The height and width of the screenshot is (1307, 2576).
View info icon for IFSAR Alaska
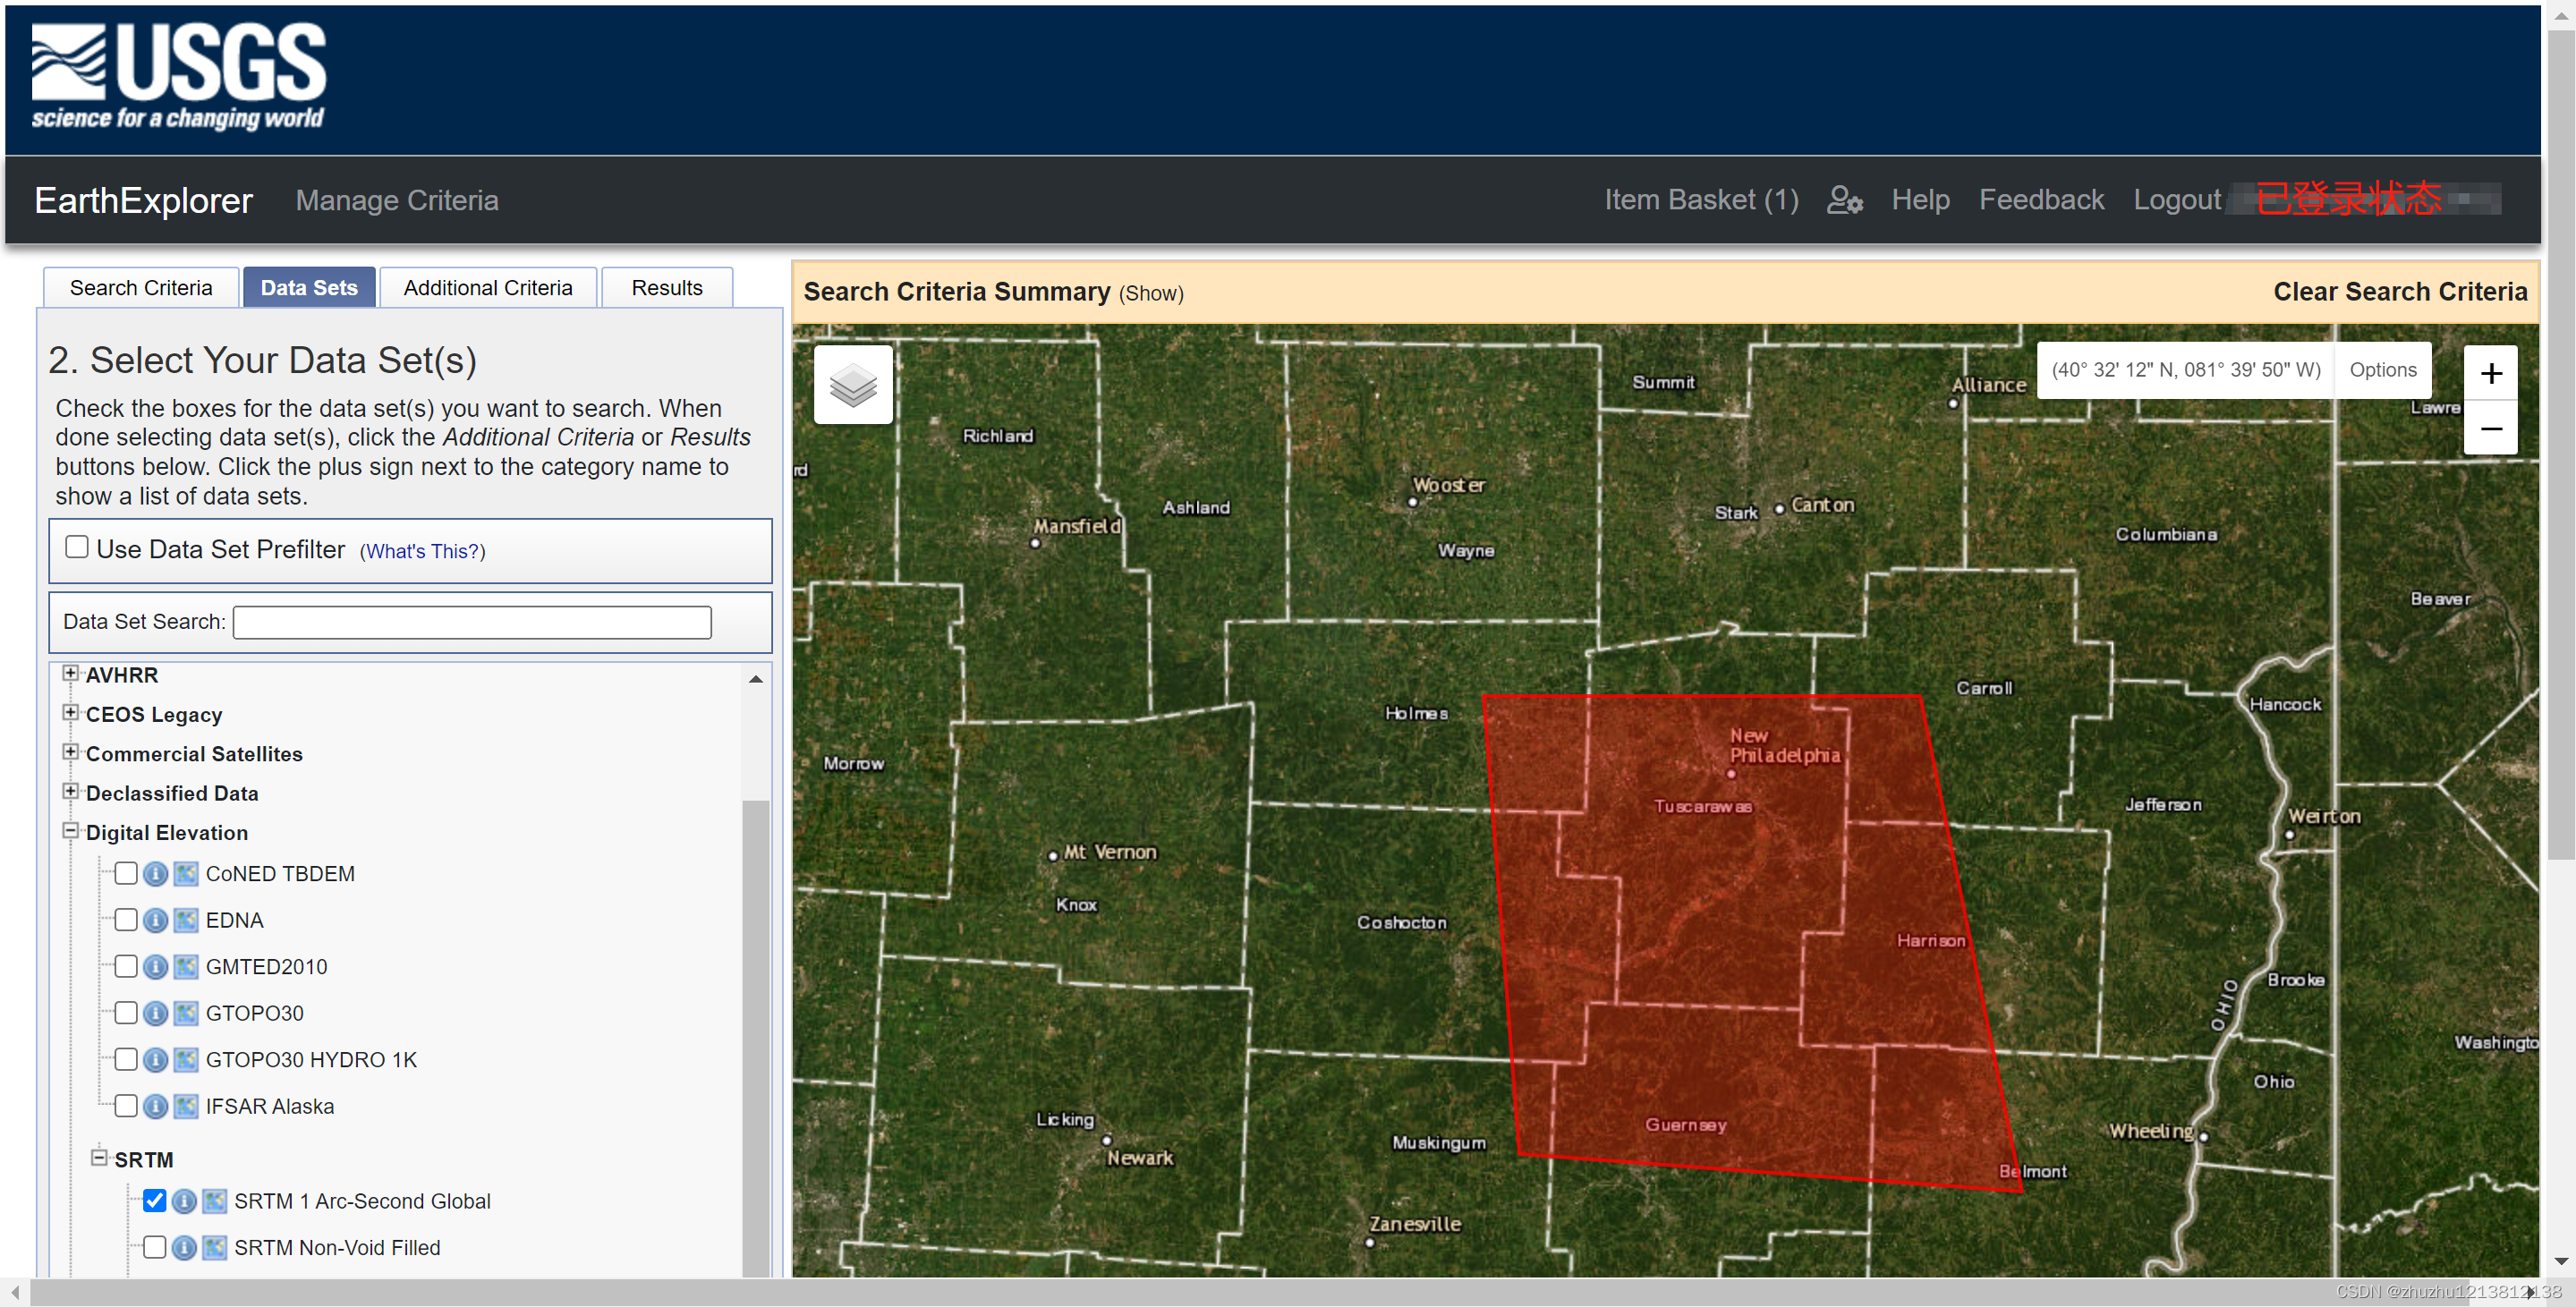[155, 1106]
